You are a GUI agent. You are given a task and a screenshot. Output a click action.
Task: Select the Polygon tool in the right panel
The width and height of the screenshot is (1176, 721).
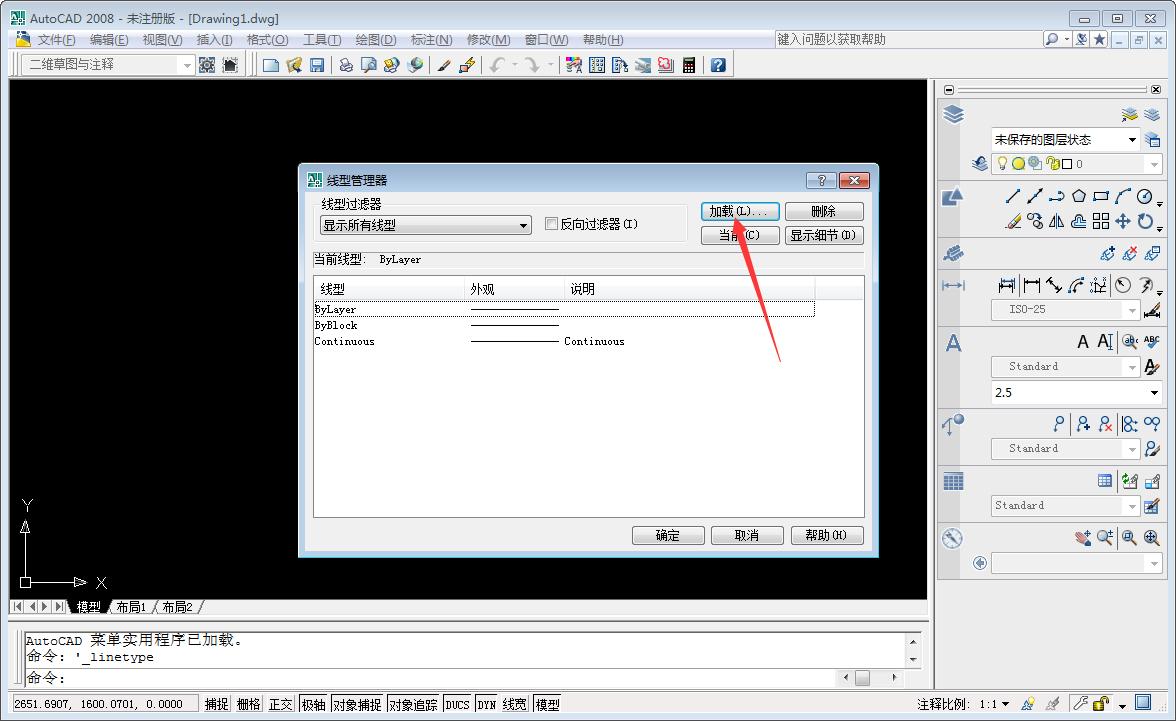tap(1079, 197)
